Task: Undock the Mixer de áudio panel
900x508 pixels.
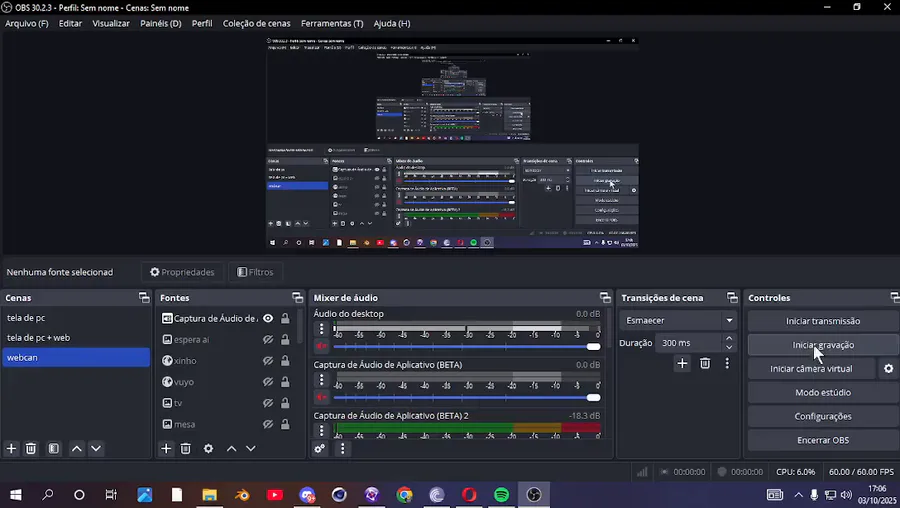Action: click(605, 297)
